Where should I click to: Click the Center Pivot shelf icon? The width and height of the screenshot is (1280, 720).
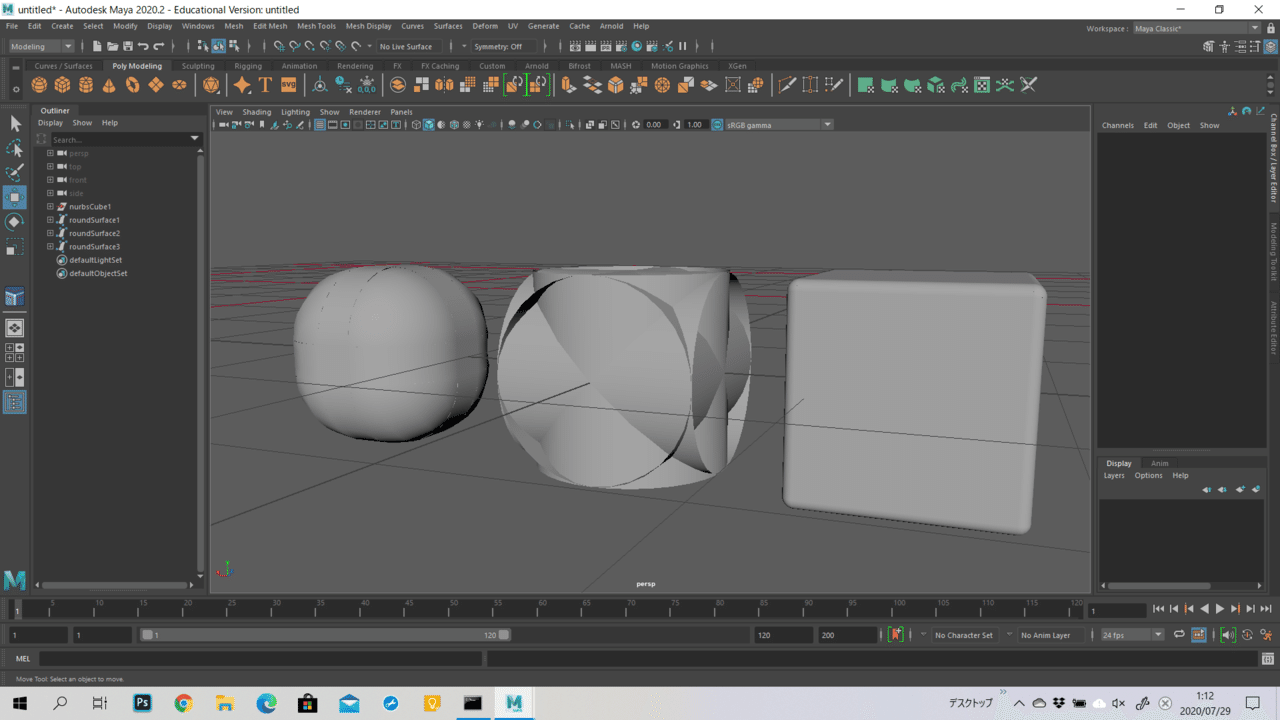320,85
